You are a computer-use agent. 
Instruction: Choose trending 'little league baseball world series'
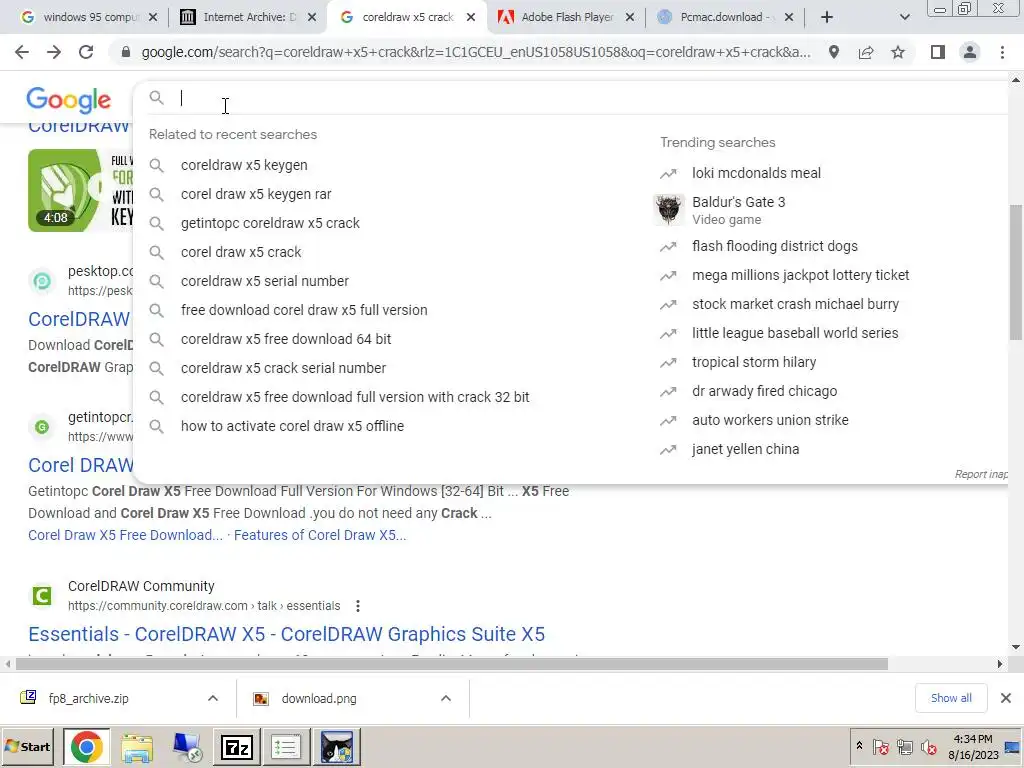pyautogui.click(x=795, y=333)
